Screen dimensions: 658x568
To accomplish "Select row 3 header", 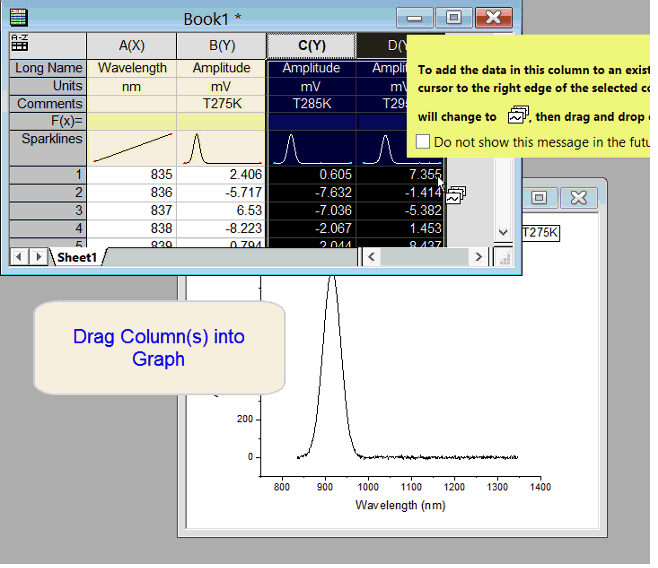I will click(48, 211).
